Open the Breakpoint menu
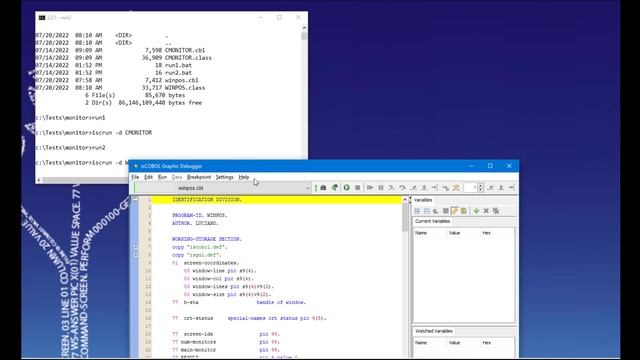 (x=199, y=177)
